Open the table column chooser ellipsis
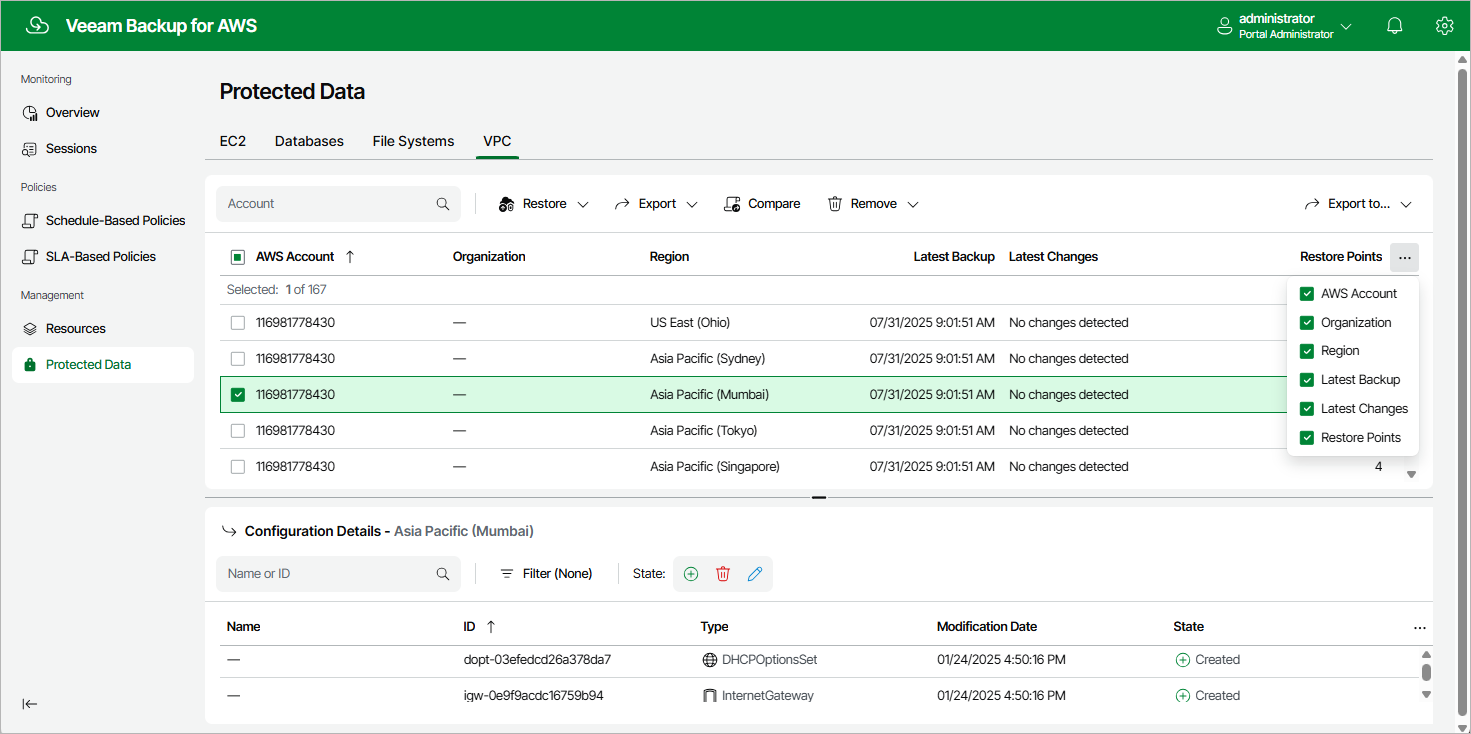 (x=1405, y=258)
